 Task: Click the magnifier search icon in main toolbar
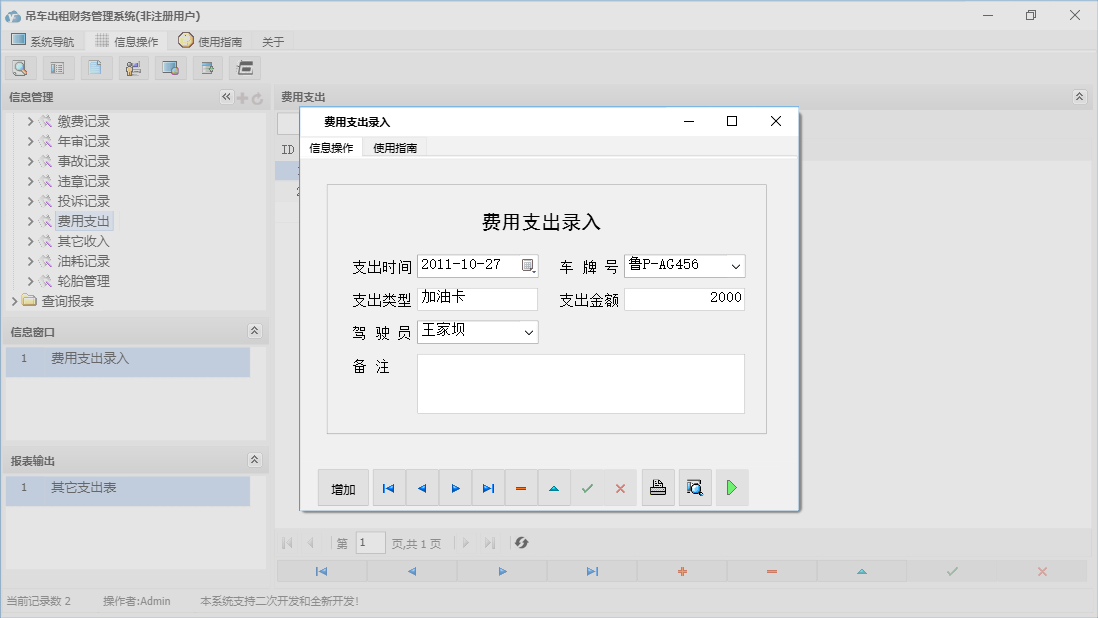20,67
